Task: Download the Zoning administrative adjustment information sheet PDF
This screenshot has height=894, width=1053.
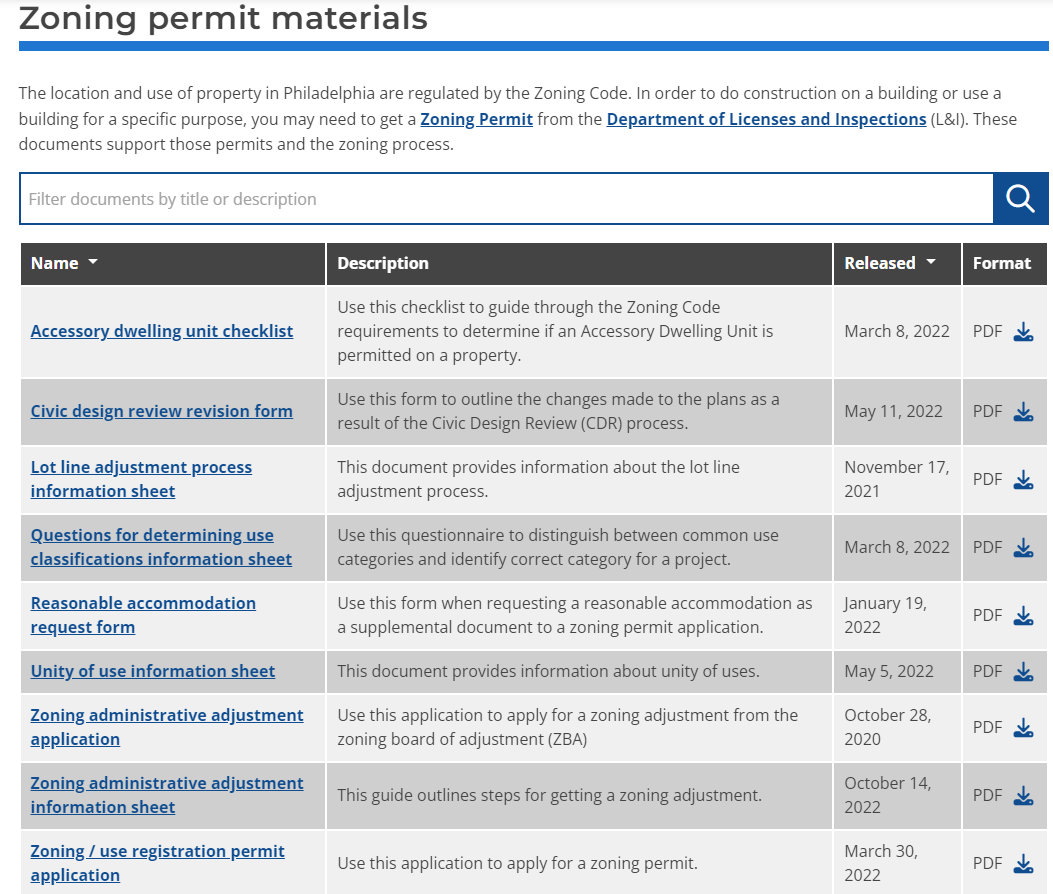Action: click(x=1023, y=795)
